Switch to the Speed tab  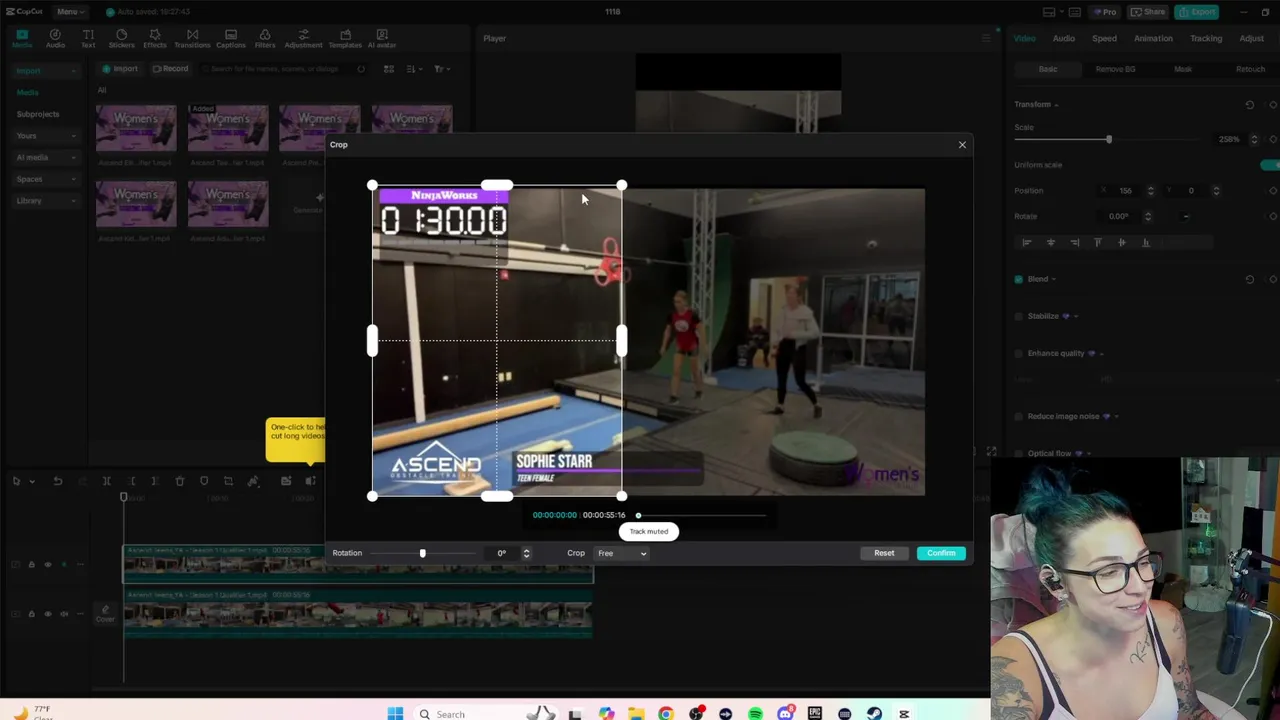tap(1104, 38)
